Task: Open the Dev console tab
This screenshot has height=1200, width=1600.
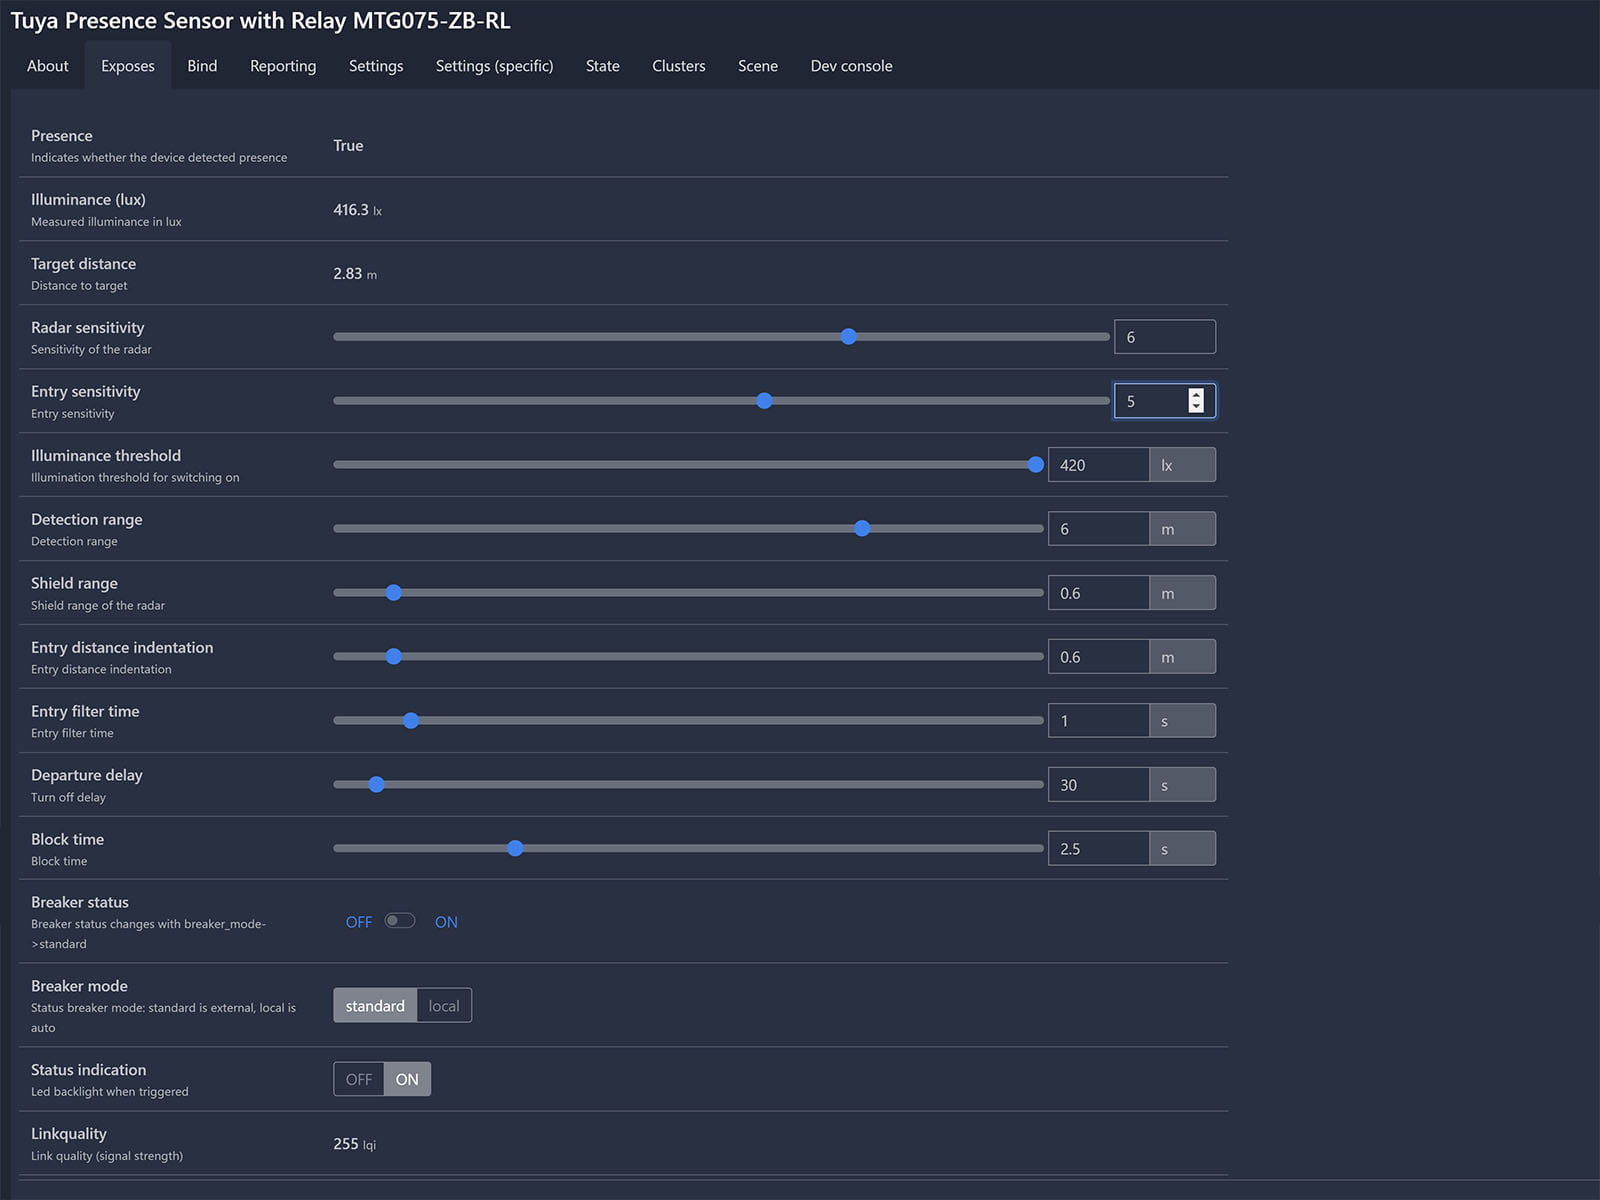Action: click(852, 66)
